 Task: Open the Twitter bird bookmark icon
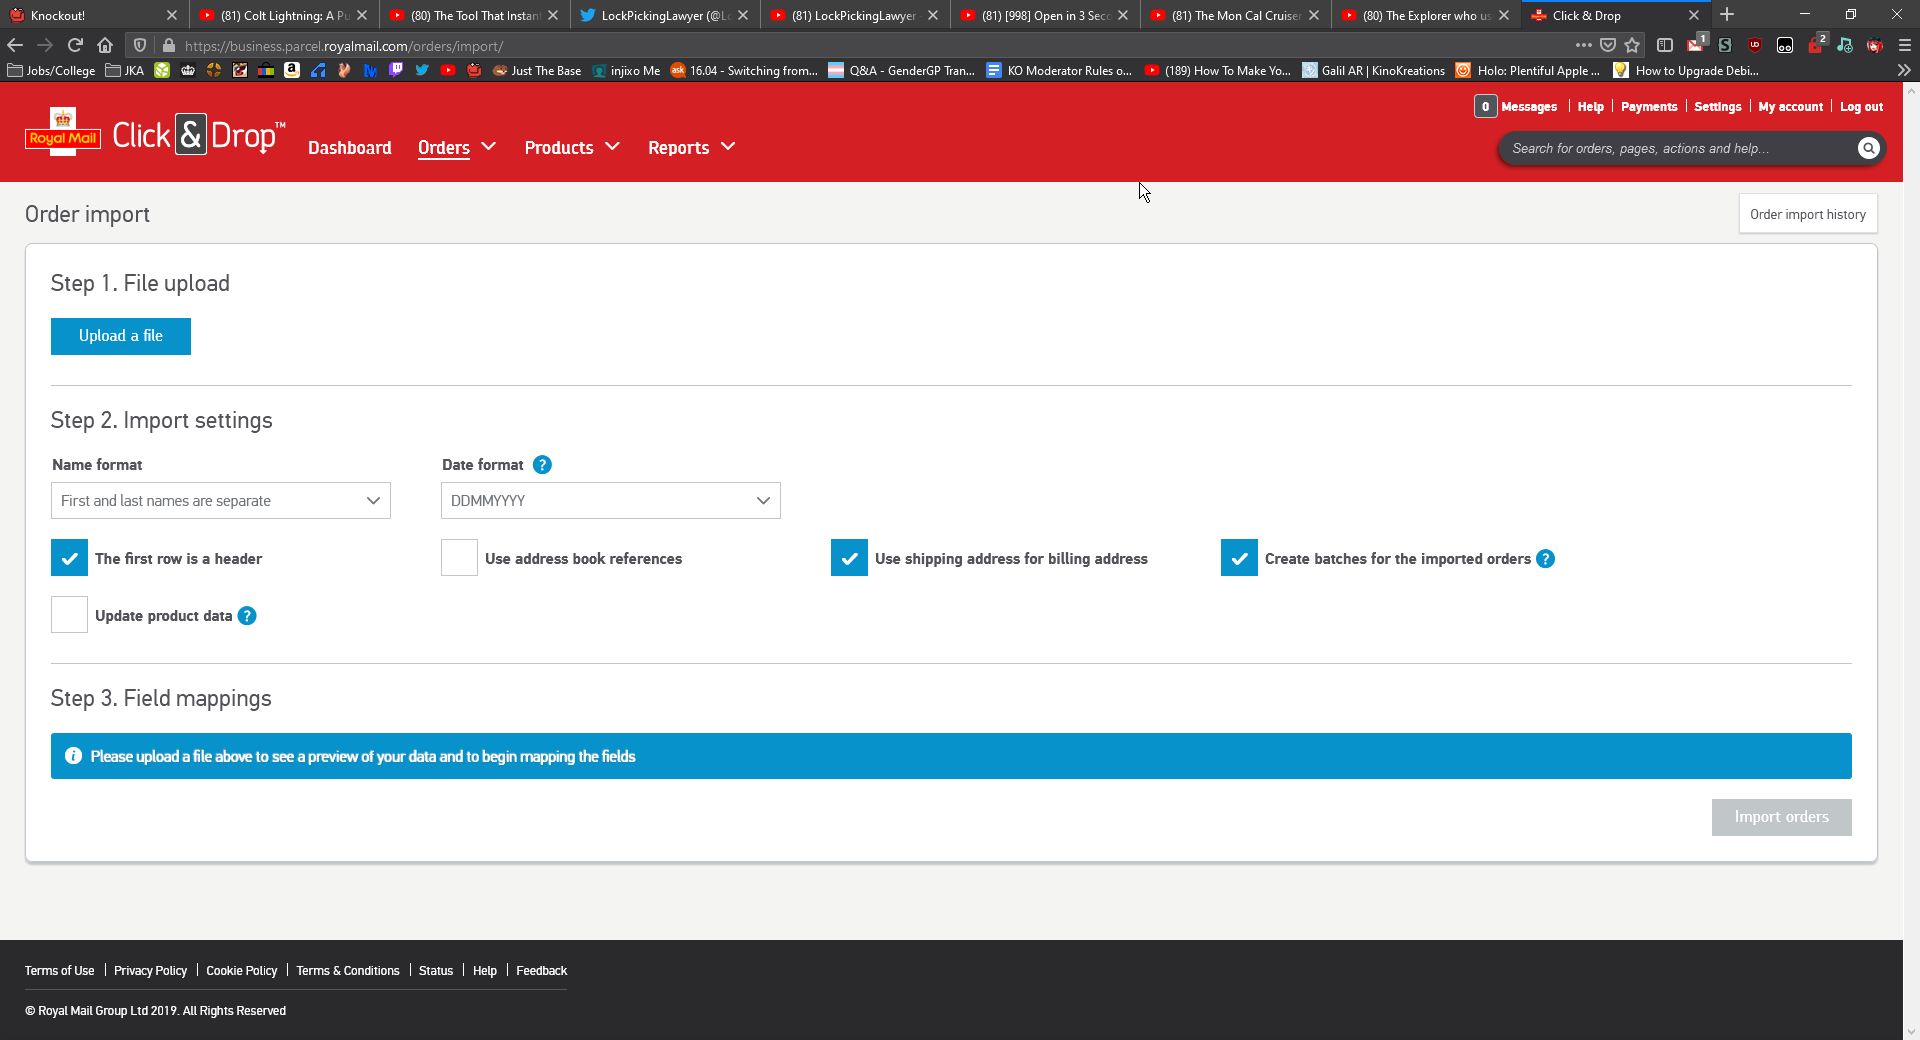(x=422, y=70)
